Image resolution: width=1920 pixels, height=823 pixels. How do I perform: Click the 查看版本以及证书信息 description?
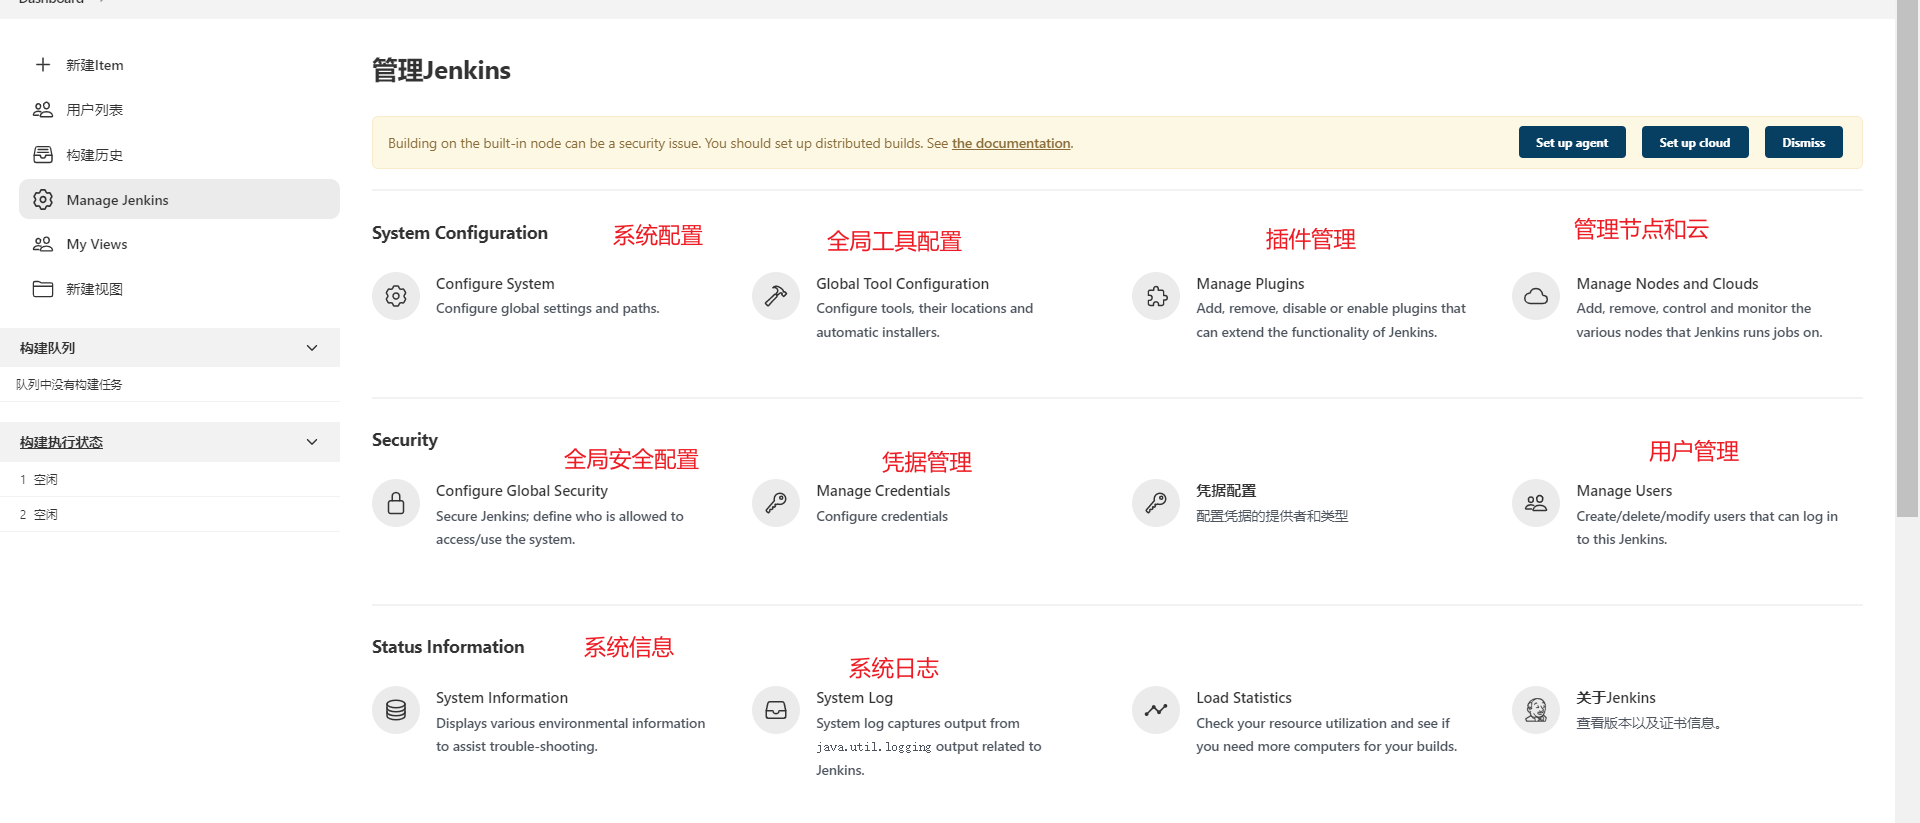point(1649,723)
